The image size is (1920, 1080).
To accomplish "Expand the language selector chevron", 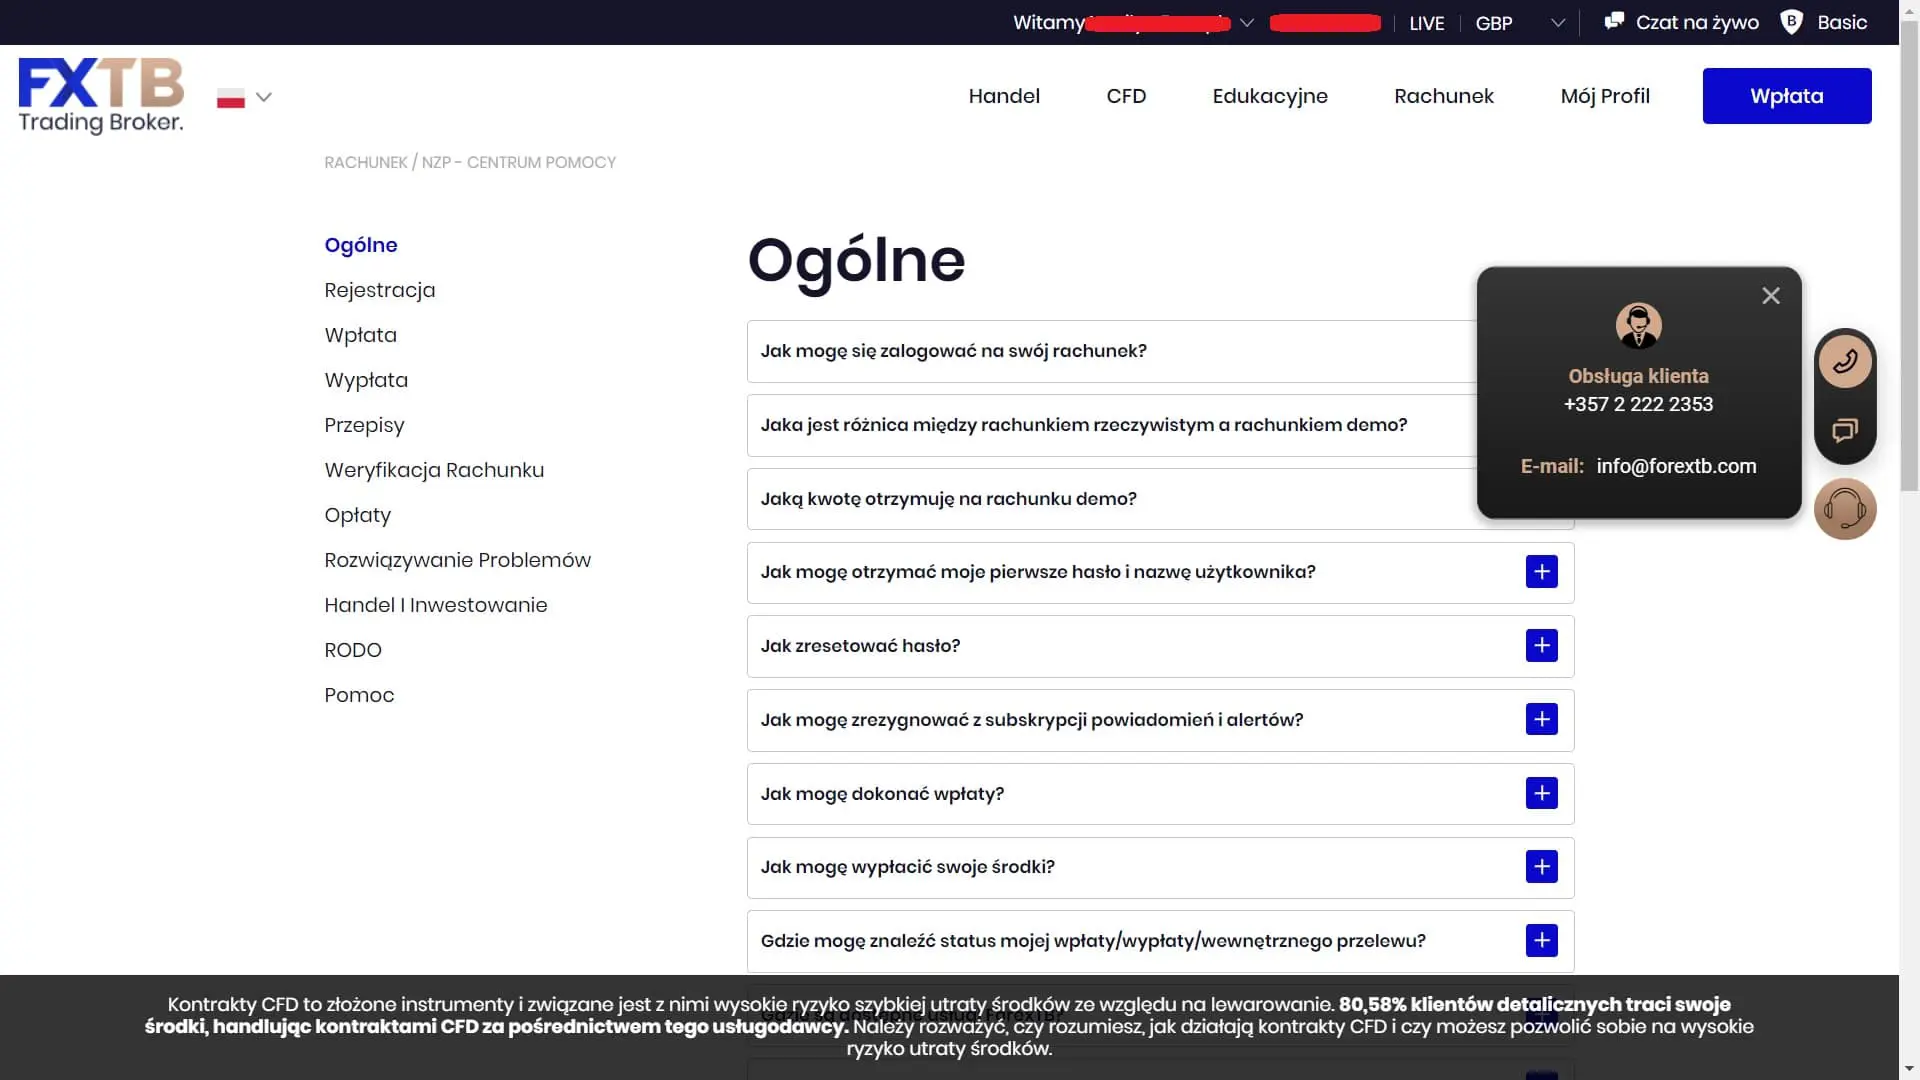I will pyautogui.click(x=265, y=97).
